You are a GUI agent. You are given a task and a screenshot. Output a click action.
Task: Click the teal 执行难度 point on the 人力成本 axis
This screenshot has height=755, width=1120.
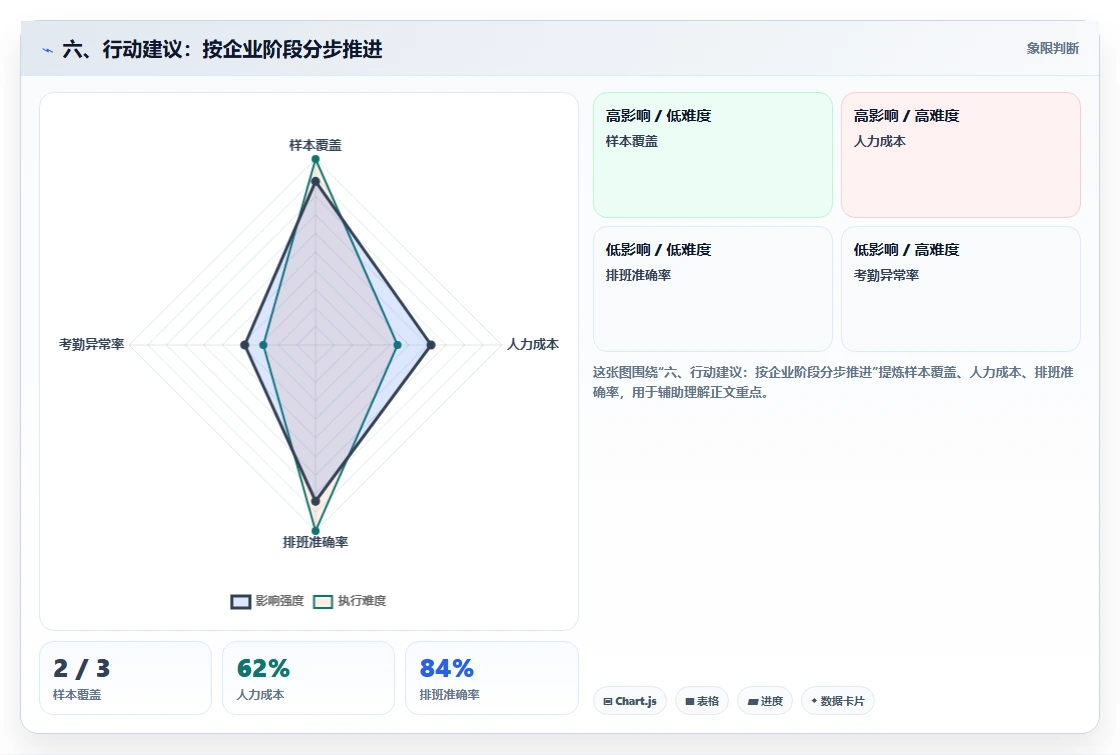coord(398,345)
